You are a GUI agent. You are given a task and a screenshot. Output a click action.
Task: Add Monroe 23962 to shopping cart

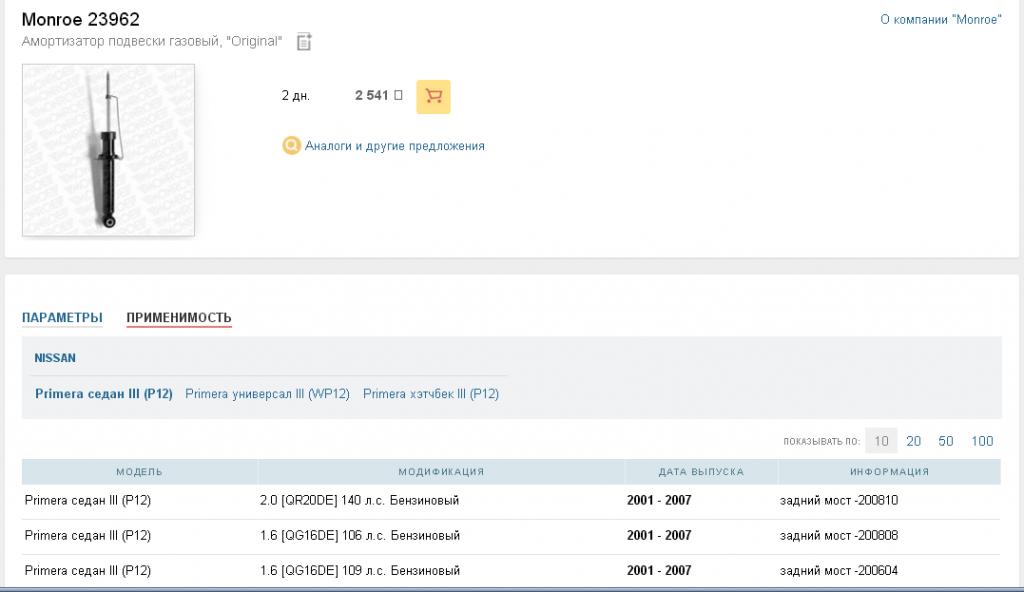[x=433, y=96]
